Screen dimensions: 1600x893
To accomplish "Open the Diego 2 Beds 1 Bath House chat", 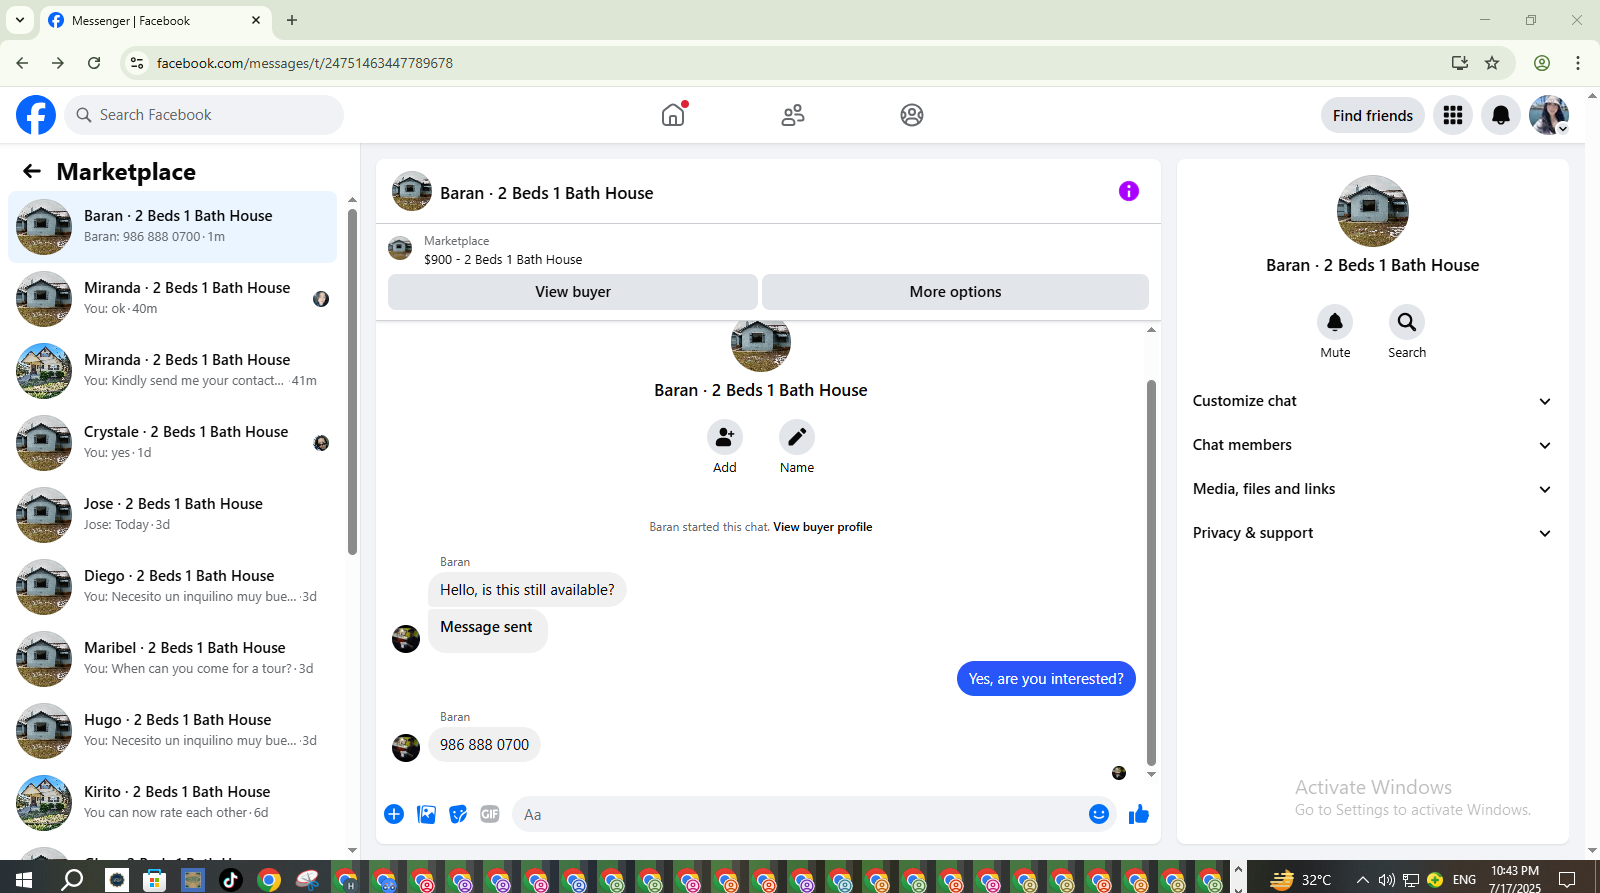I will point(172,587).
